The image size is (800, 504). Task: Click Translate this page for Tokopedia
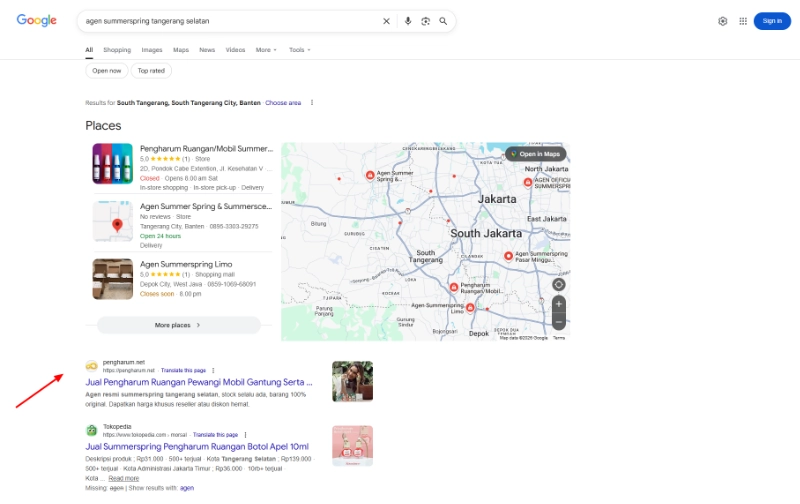click(x=215, y=435)
